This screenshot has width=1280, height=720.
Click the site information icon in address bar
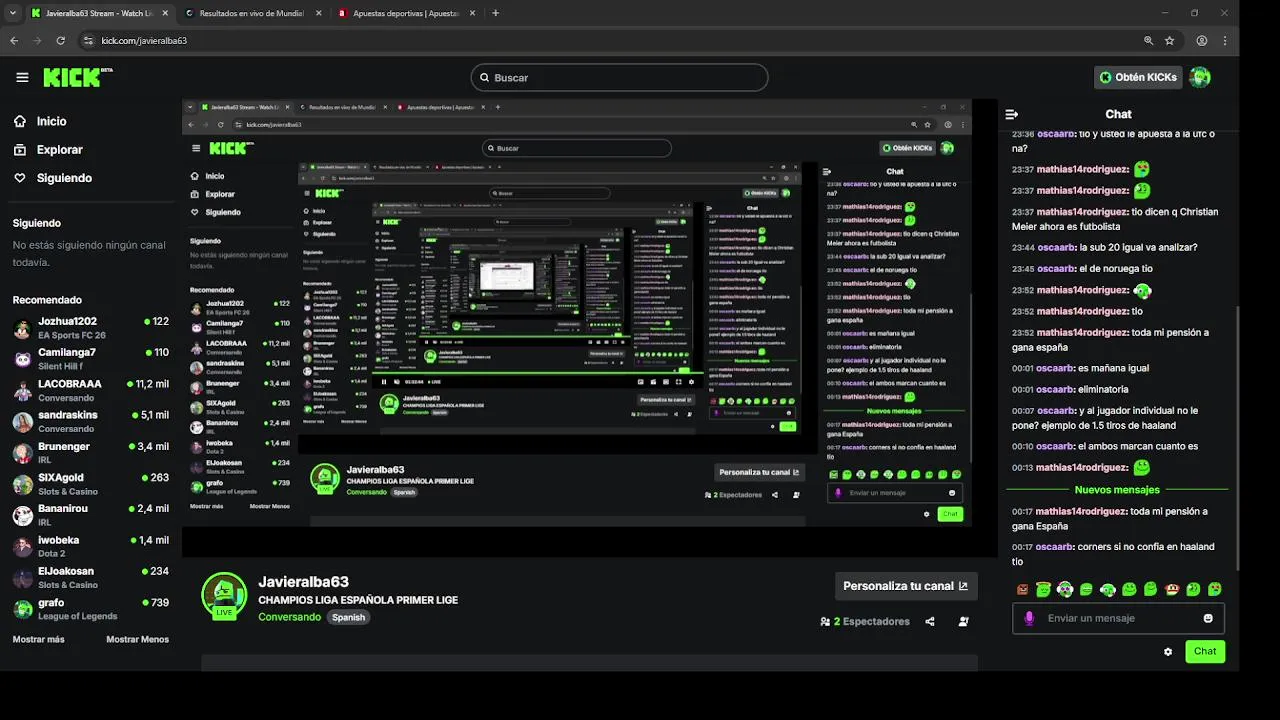(88, 40)
